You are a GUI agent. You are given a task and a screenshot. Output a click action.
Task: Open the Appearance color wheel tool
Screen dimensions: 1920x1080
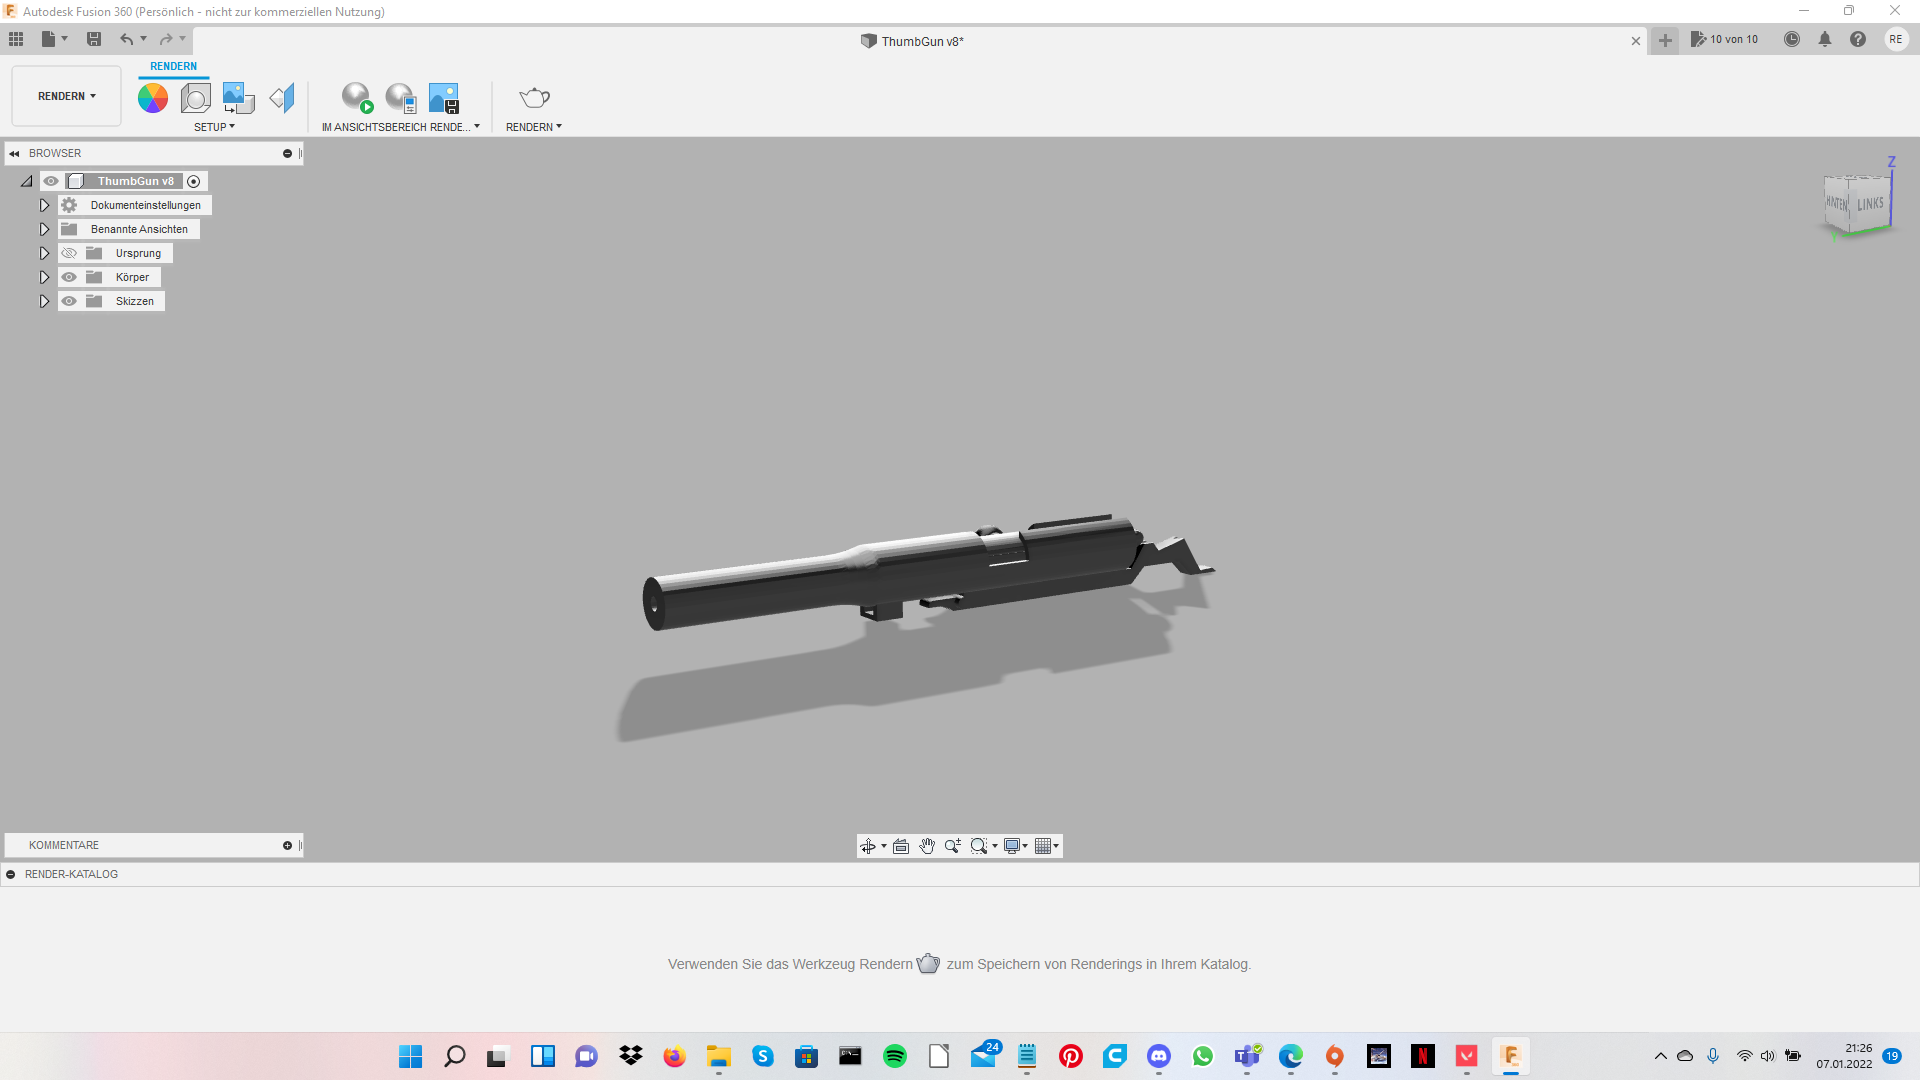(153, 97)
